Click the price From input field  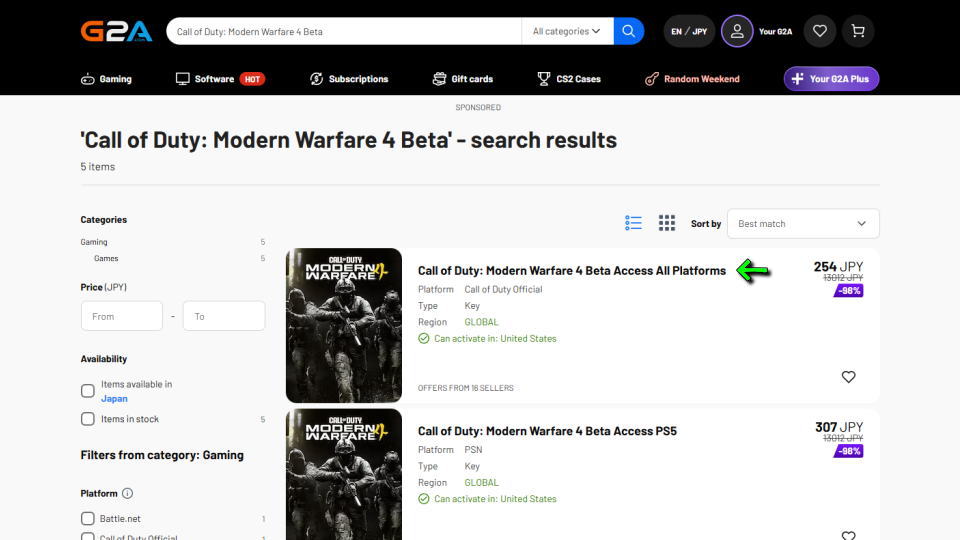122,316
